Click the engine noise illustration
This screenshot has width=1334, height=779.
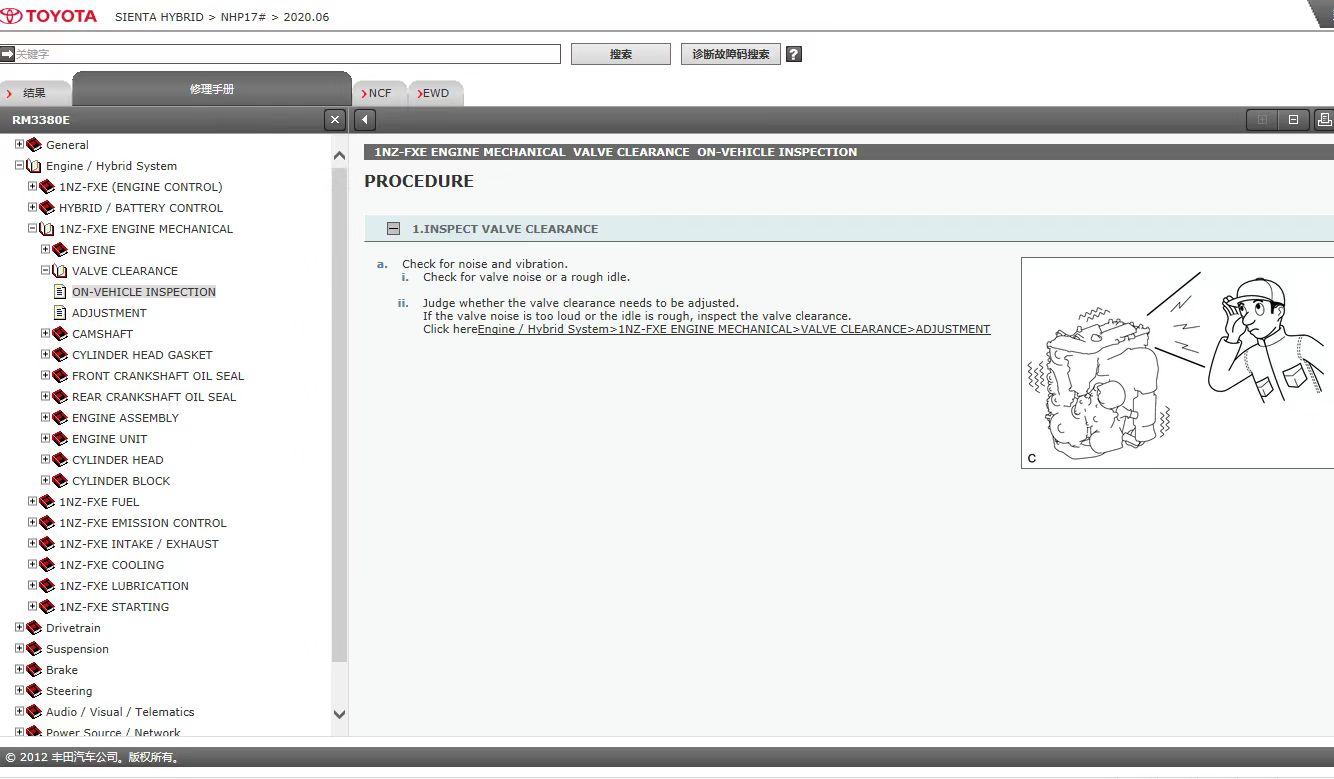[x=1177, y=363]
